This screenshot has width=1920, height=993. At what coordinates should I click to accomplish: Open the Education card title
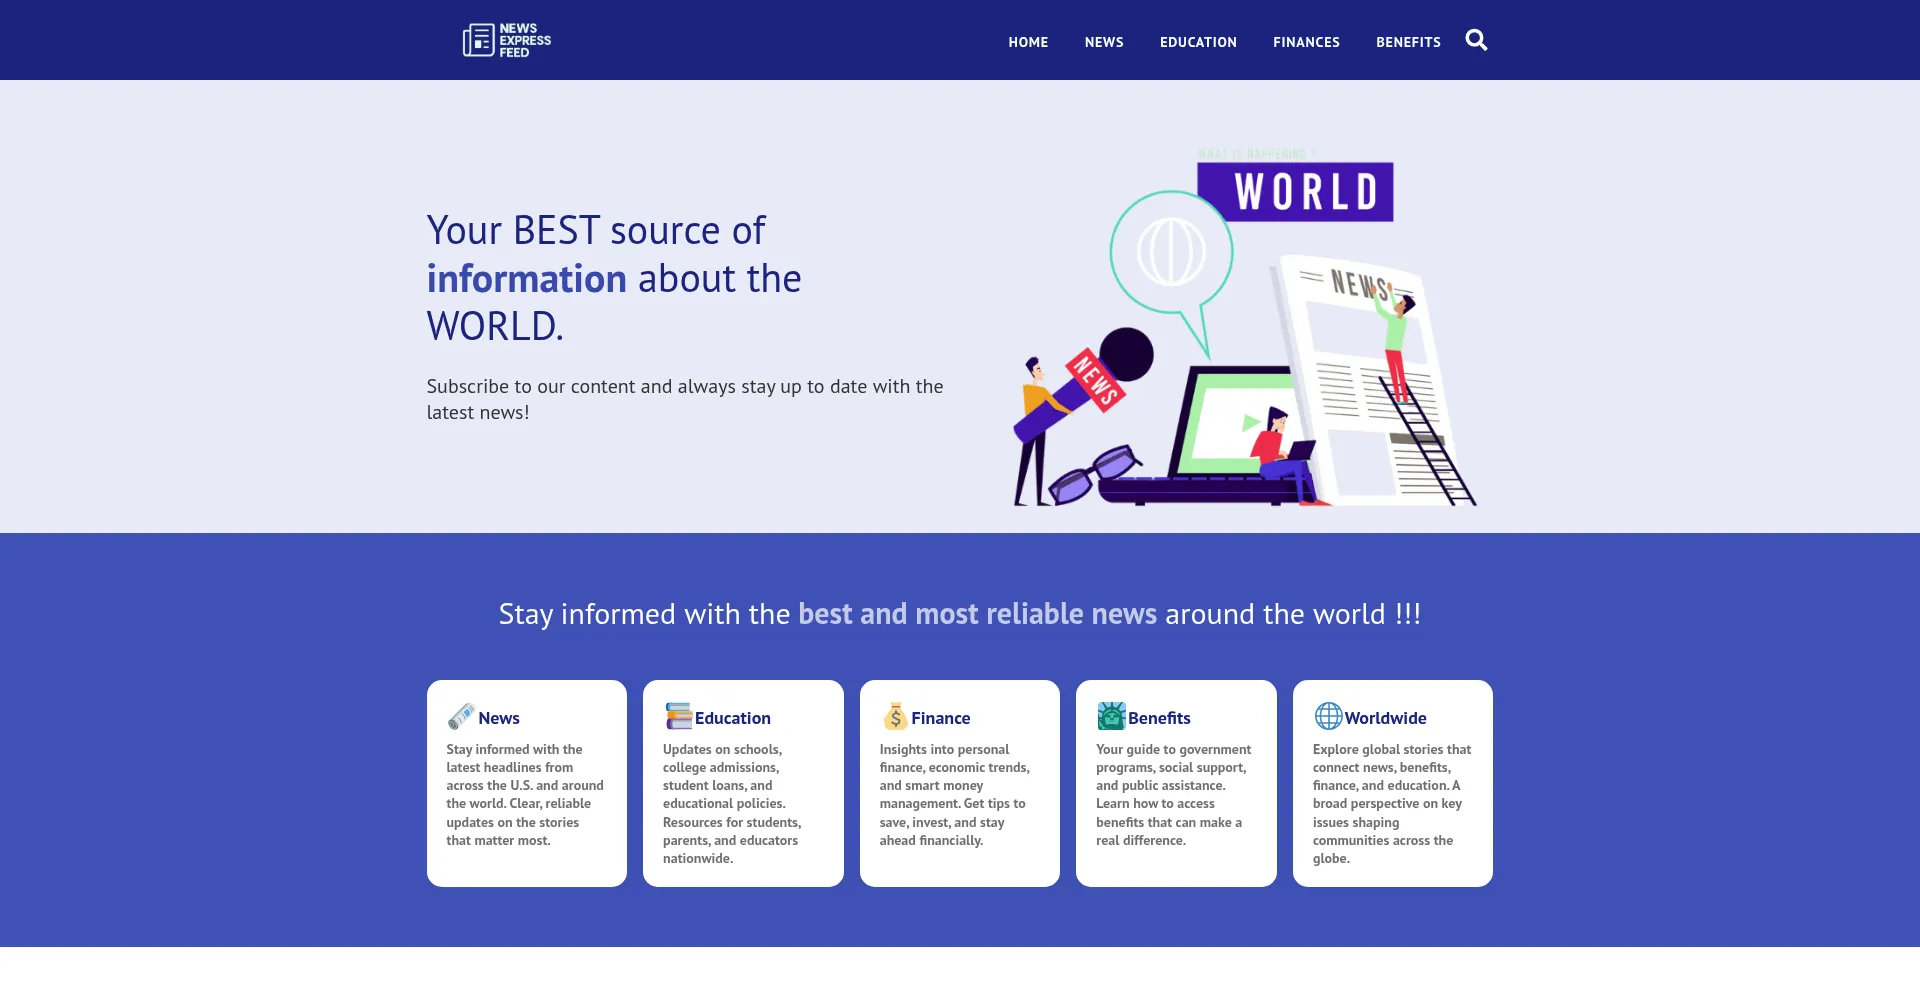click(733, 718)
